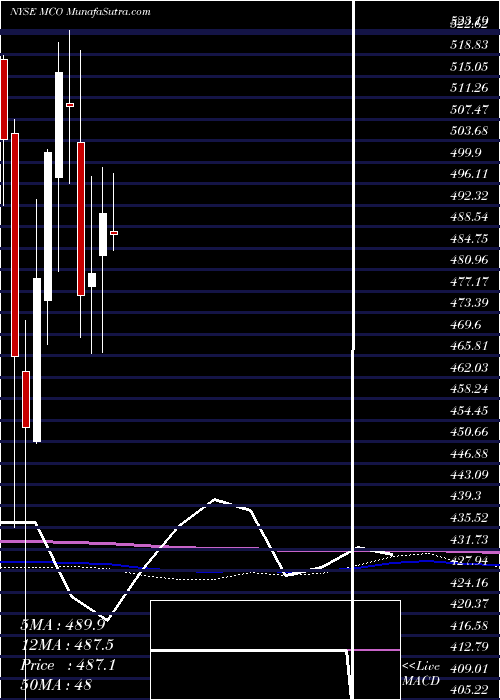Click the 435.52 price axis value

tap(469, 518)
